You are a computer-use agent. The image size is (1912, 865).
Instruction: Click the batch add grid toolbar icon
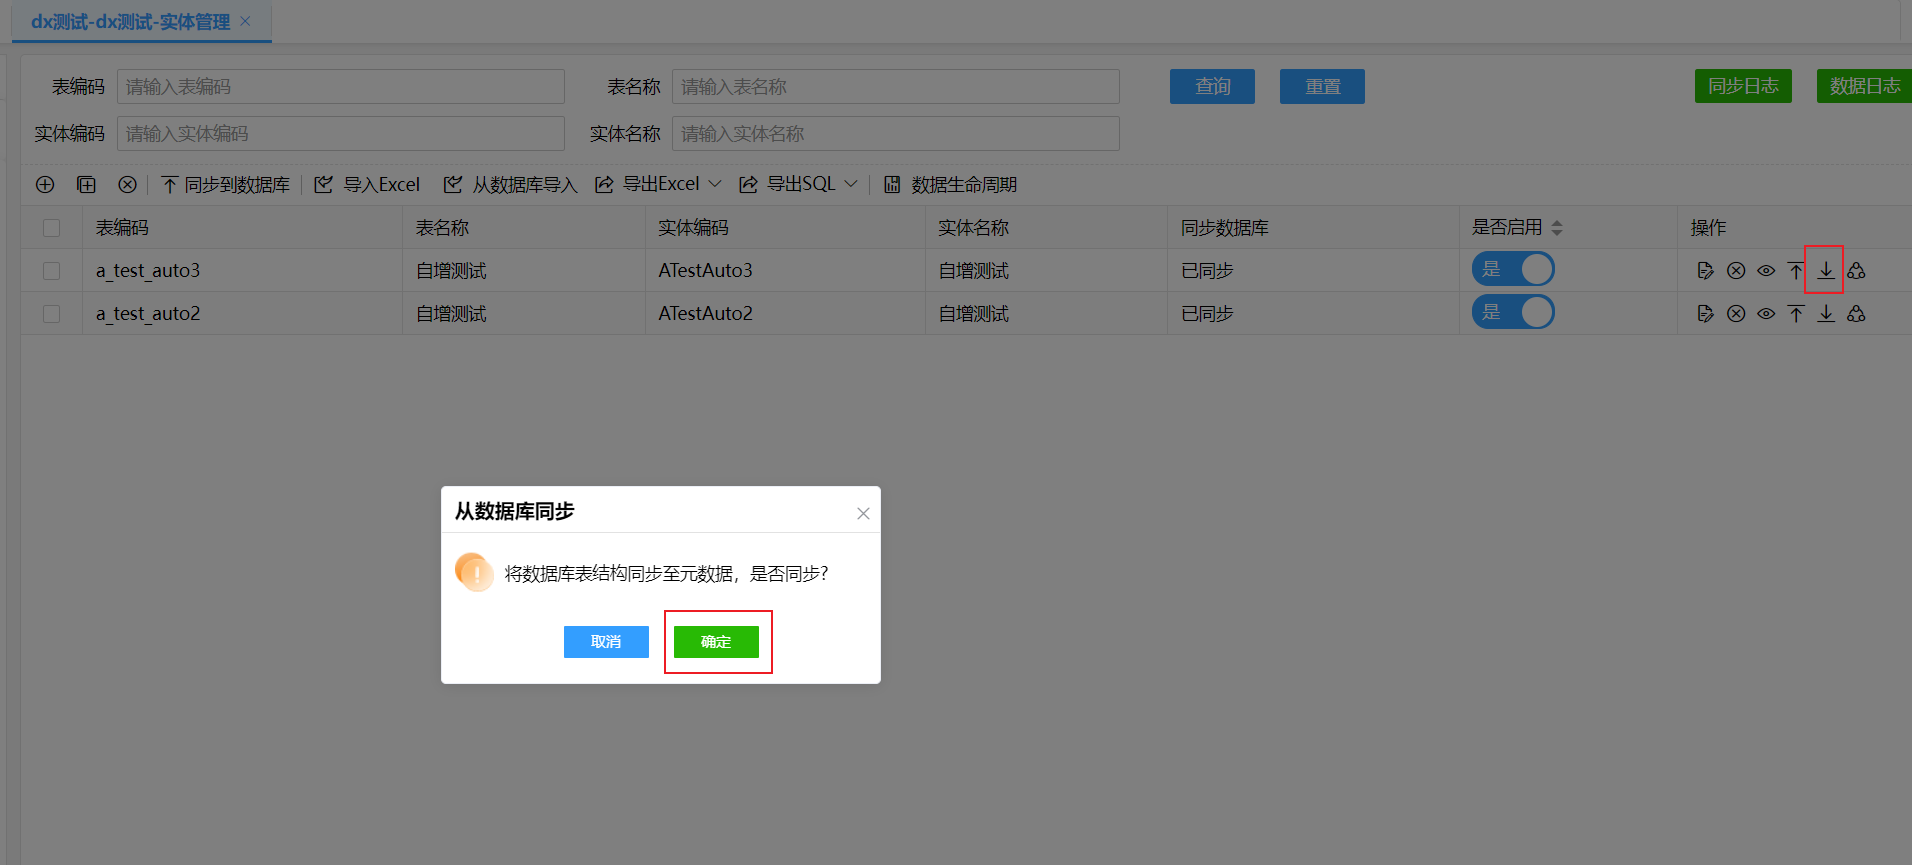point(87,185)
